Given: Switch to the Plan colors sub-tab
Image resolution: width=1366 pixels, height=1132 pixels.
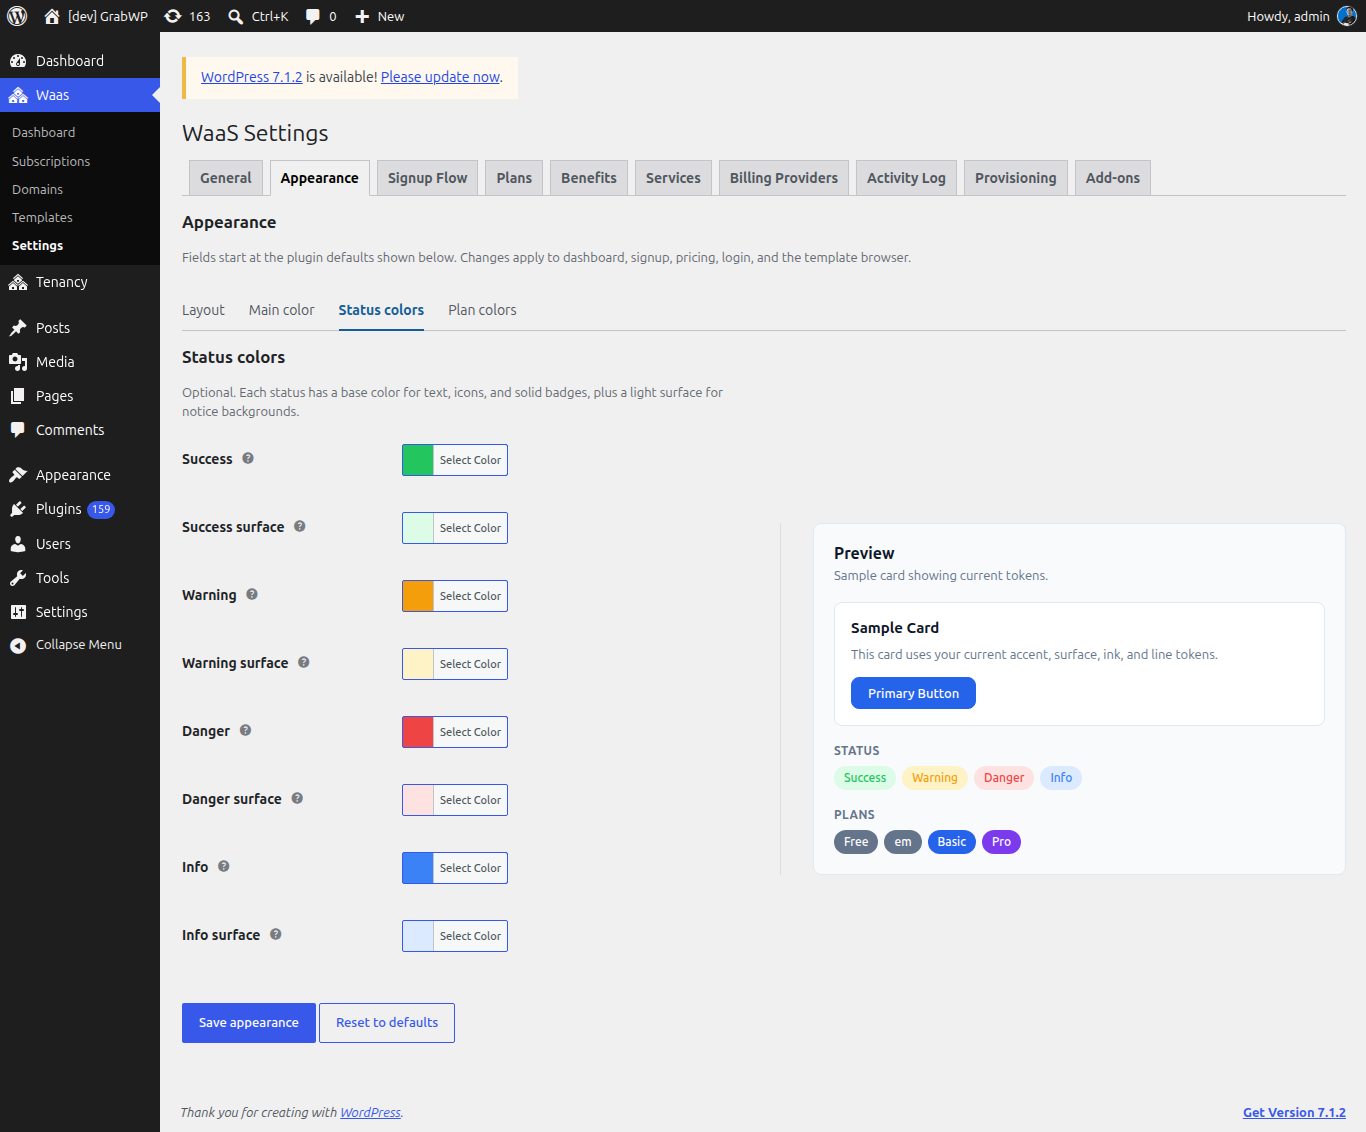Looking at the screenshot, I should (x=482, y=310).
